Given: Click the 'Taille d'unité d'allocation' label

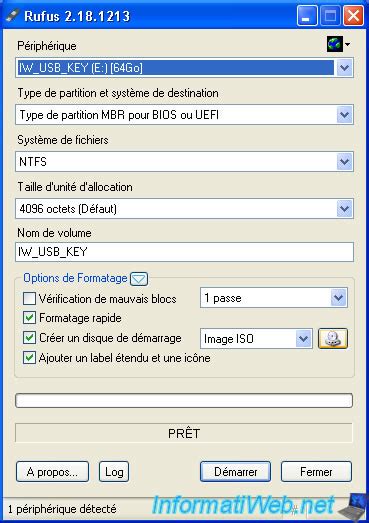Looking at the screenshot, I should [x=75, y=187].
